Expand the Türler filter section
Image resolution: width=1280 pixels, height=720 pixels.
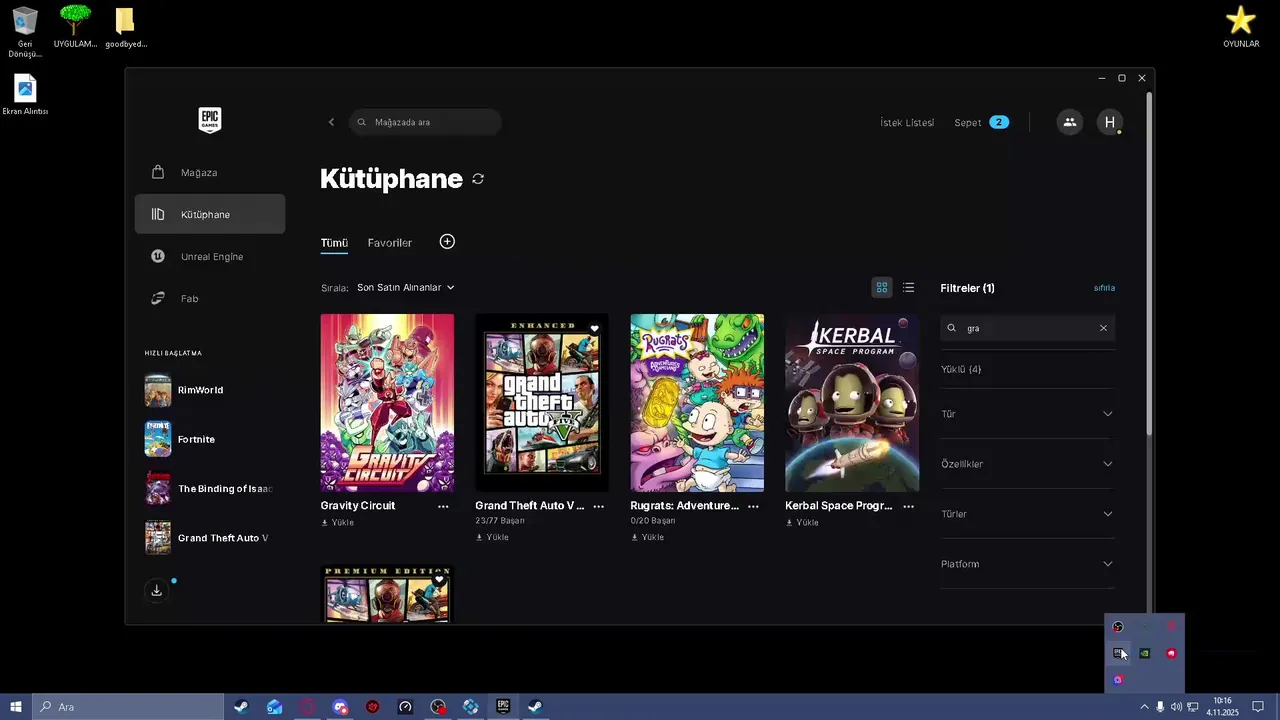[x=1027, y=514]
